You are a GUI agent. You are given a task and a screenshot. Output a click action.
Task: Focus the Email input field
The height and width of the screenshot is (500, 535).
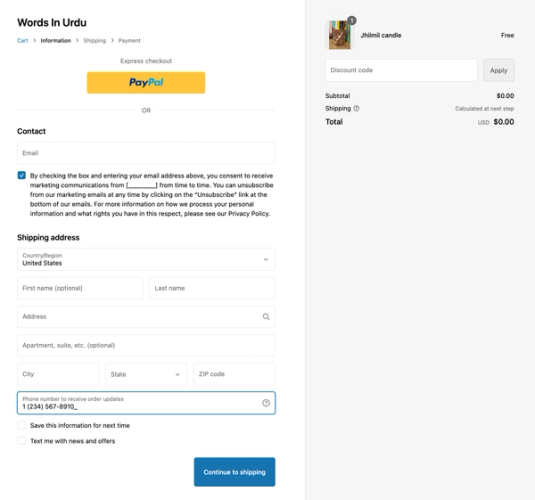[146, 153]
